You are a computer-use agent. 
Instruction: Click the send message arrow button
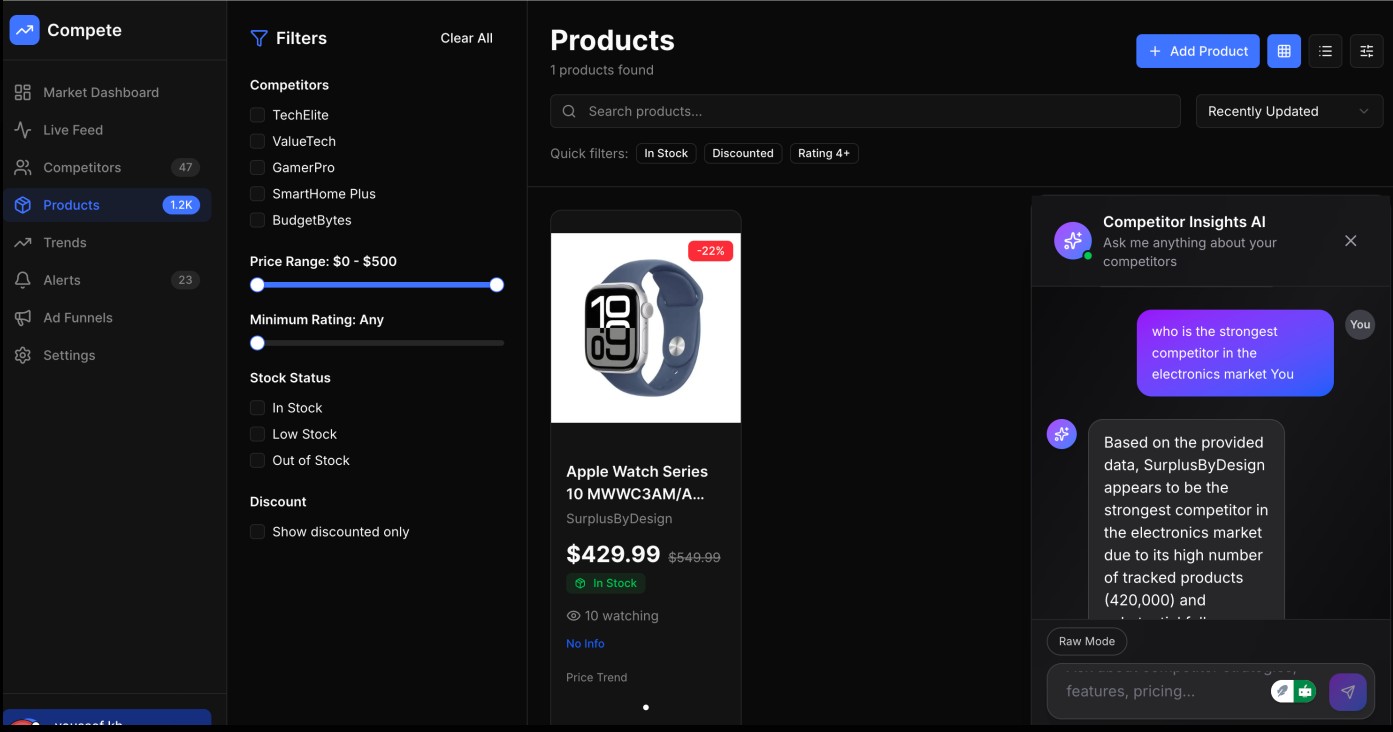(x=1348, y=691)
